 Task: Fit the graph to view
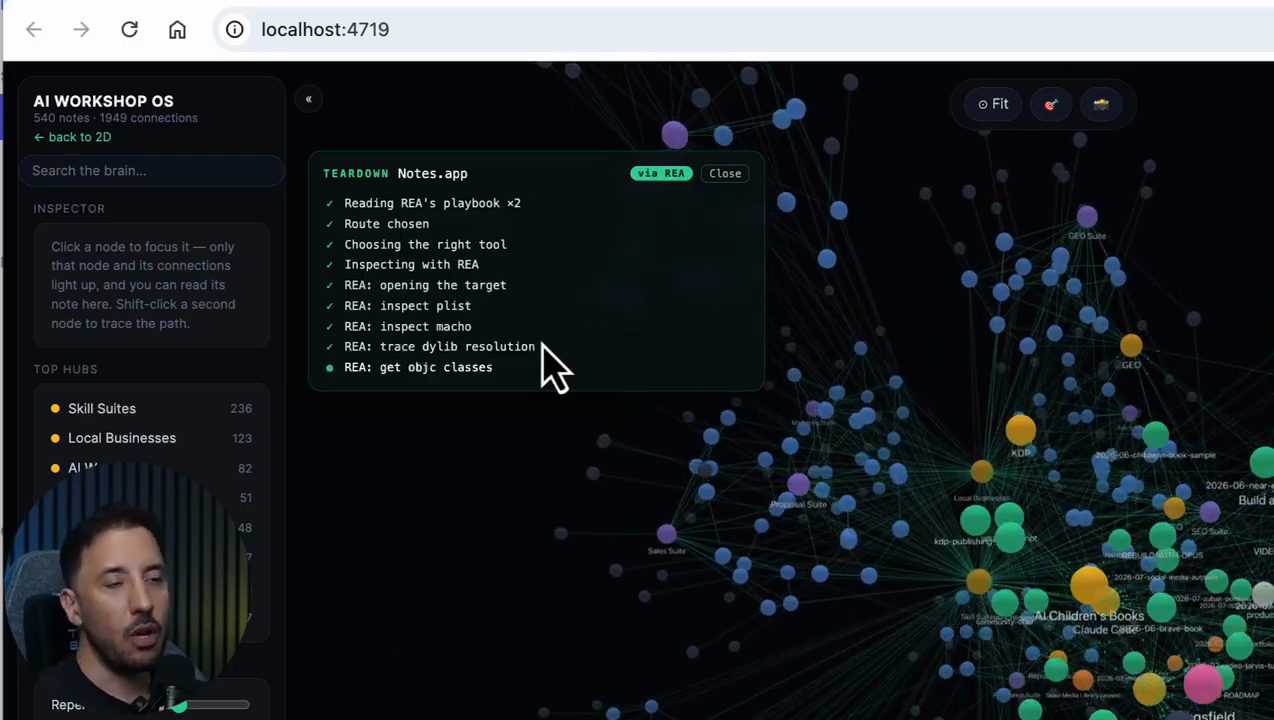pyautogui.click(x=993, y=104)
